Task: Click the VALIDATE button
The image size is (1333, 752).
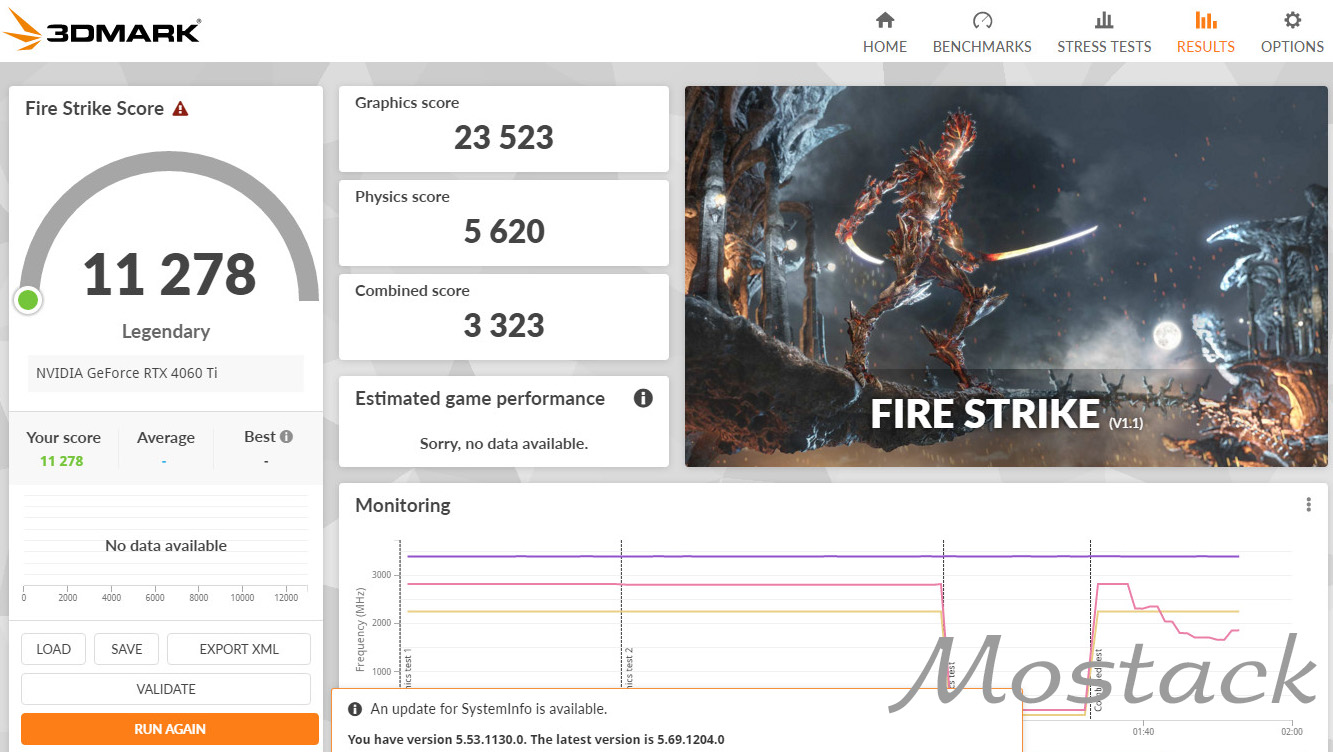Action: (166, 689)
